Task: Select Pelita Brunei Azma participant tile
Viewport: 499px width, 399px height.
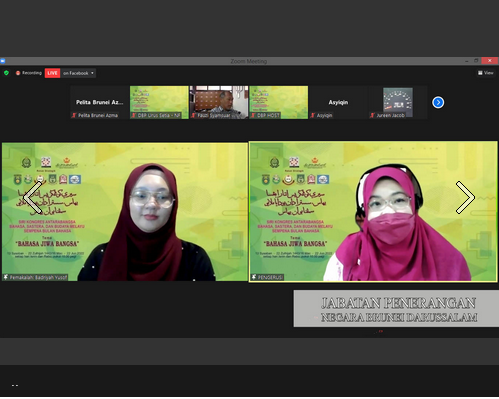Action: click(x=100, y=102)
